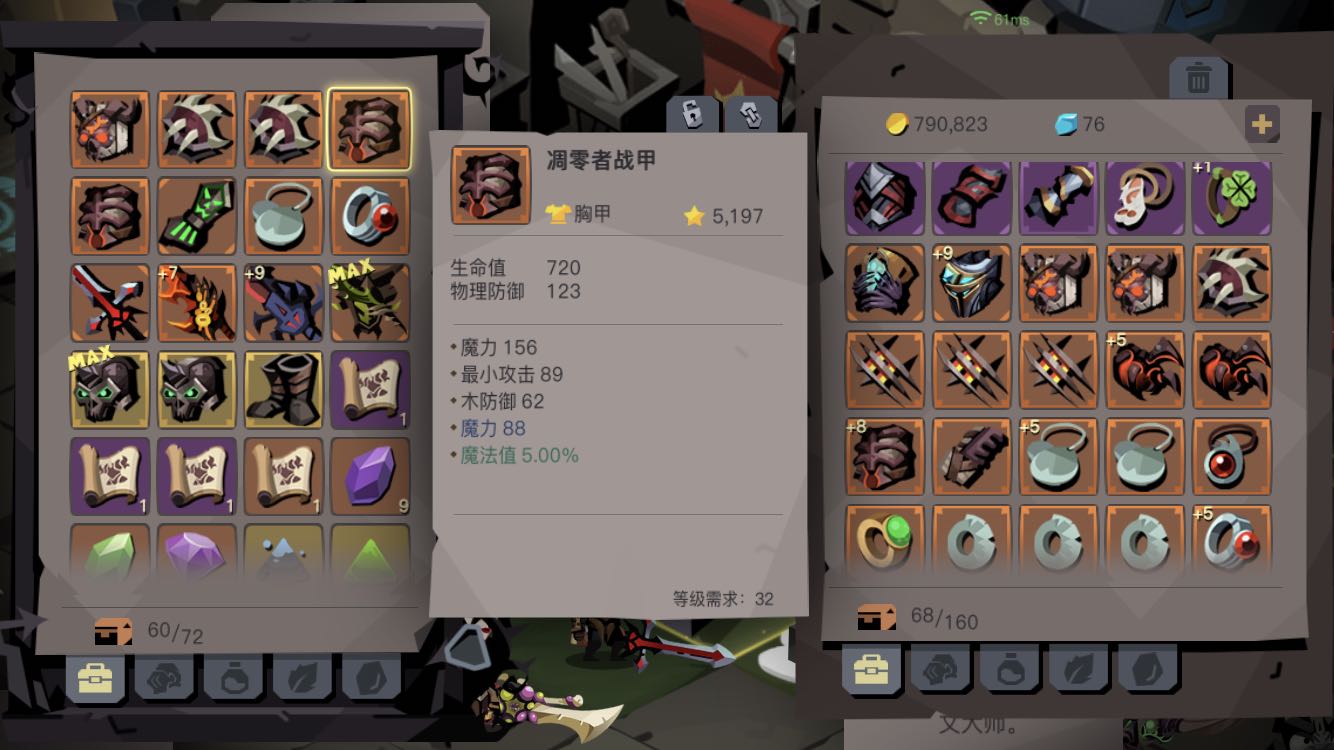
Task: Click the green gem gold ring
Action: click(x=885, y=543)
